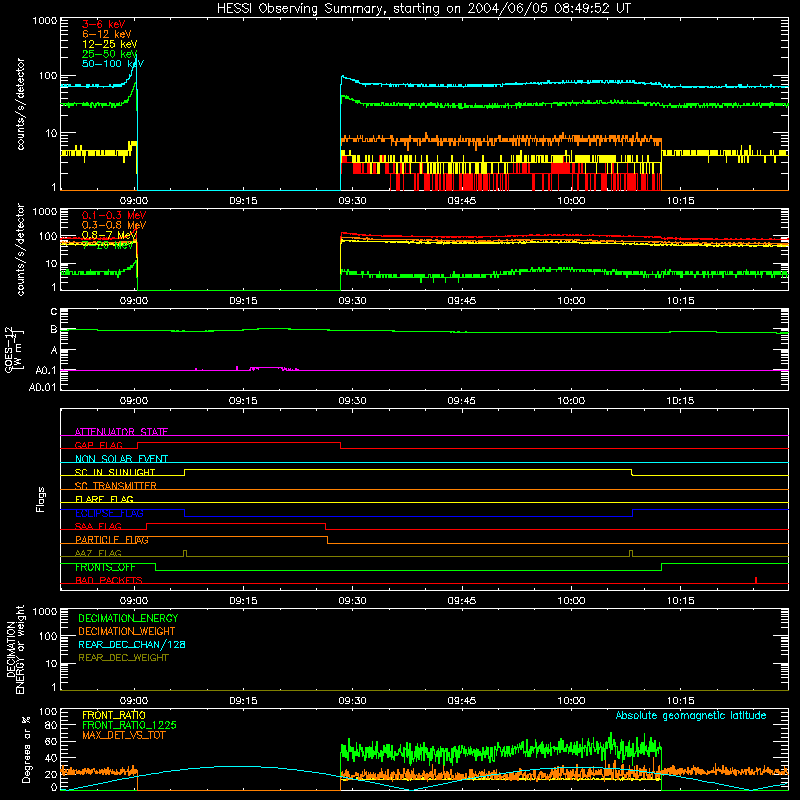Click the vertical Flags axis title
800x800 pixels.
click(x=40, y=499)
